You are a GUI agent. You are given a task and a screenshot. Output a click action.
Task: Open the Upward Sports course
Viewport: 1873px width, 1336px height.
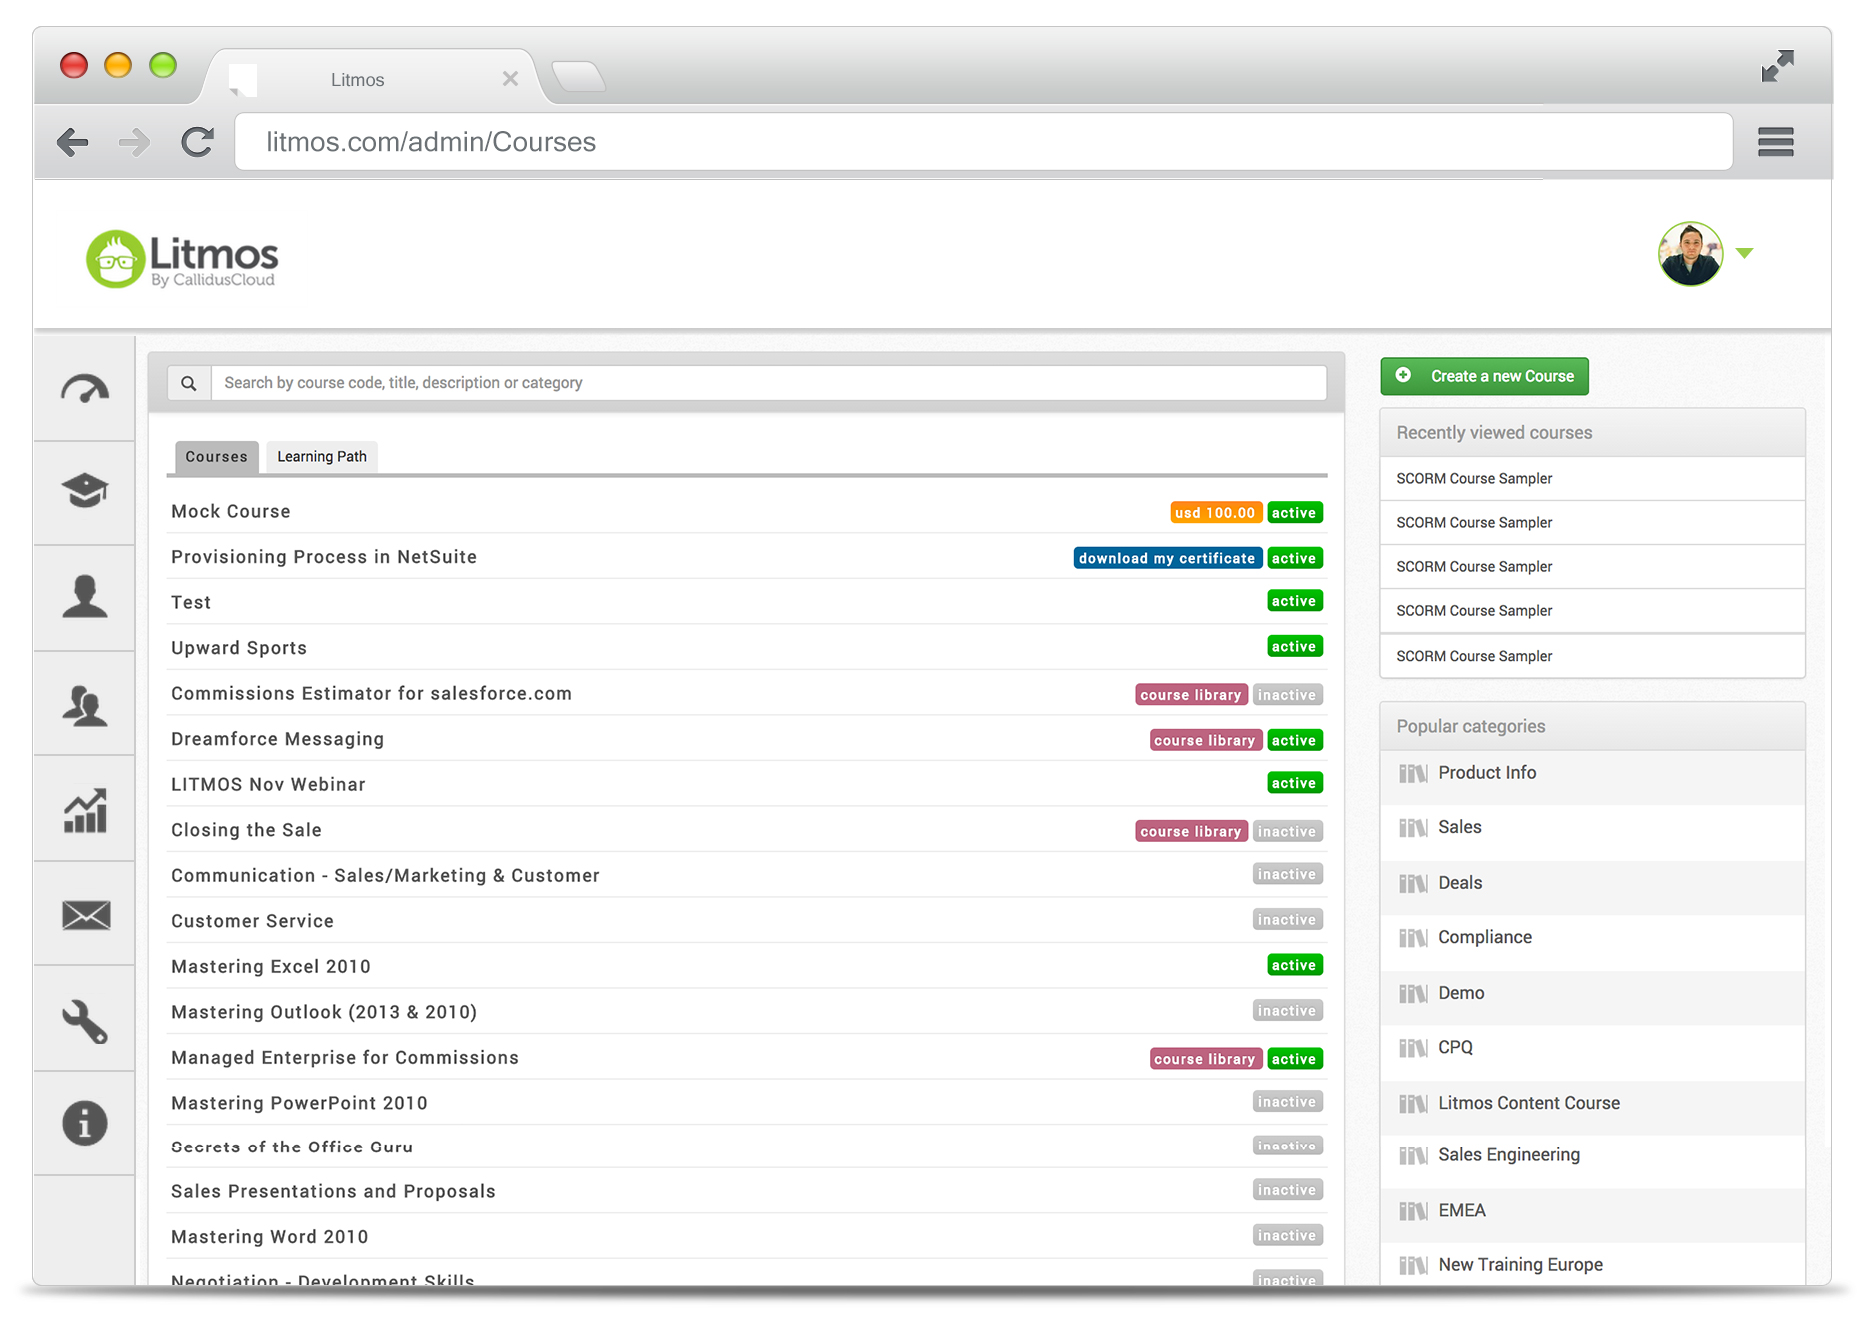(239, 648)
